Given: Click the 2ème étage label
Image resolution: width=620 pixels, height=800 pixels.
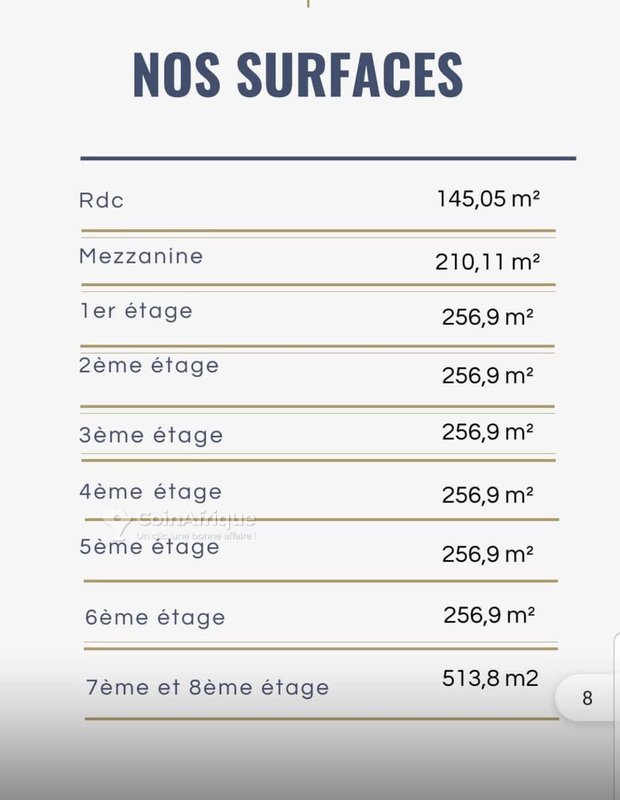Looking at the screenshot, I should coord(148,366).
